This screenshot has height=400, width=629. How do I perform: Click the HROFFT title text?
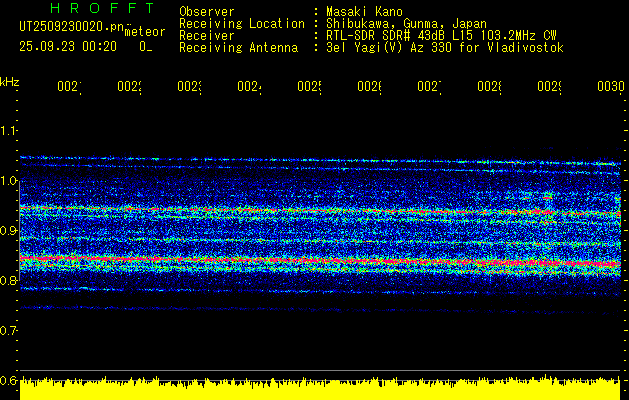point(102,8)
